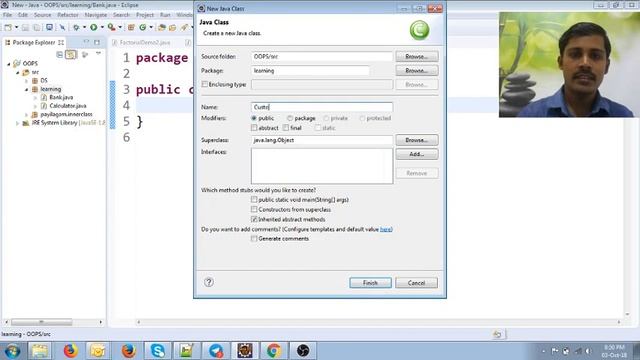Click Browse next to Source folder
Image resolution: width=640 pixels, height=360 pixels.
point(417,56)
